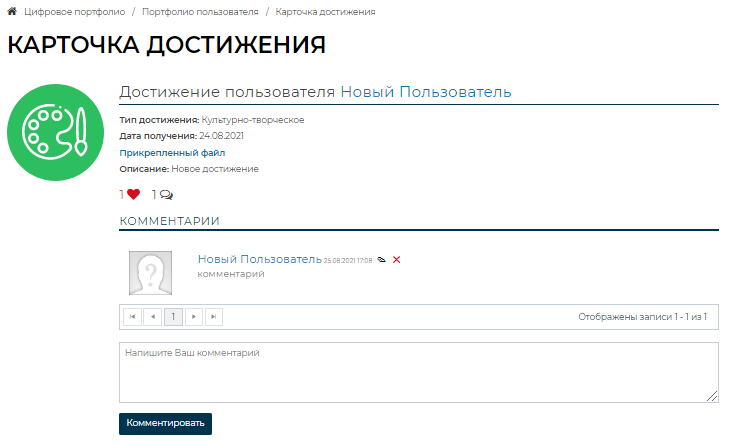Like the achievement with the heart icon

click(133, 195)
